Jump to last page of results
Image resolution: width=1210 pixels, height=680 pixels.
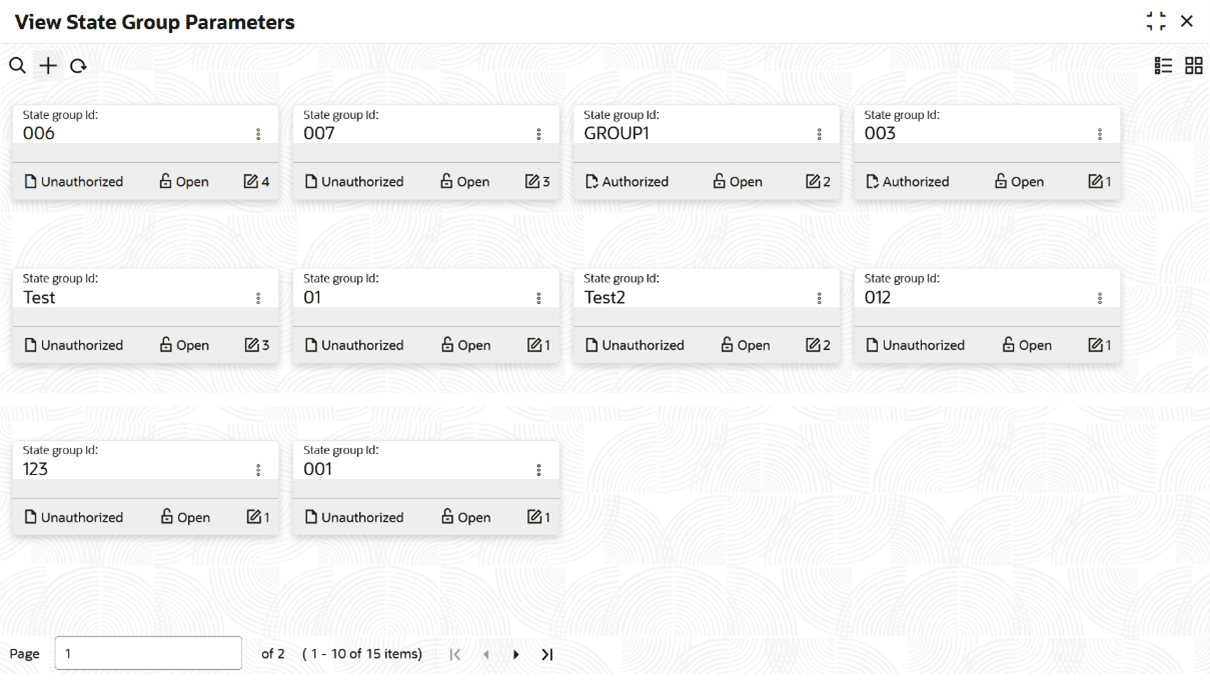point(547,655)
